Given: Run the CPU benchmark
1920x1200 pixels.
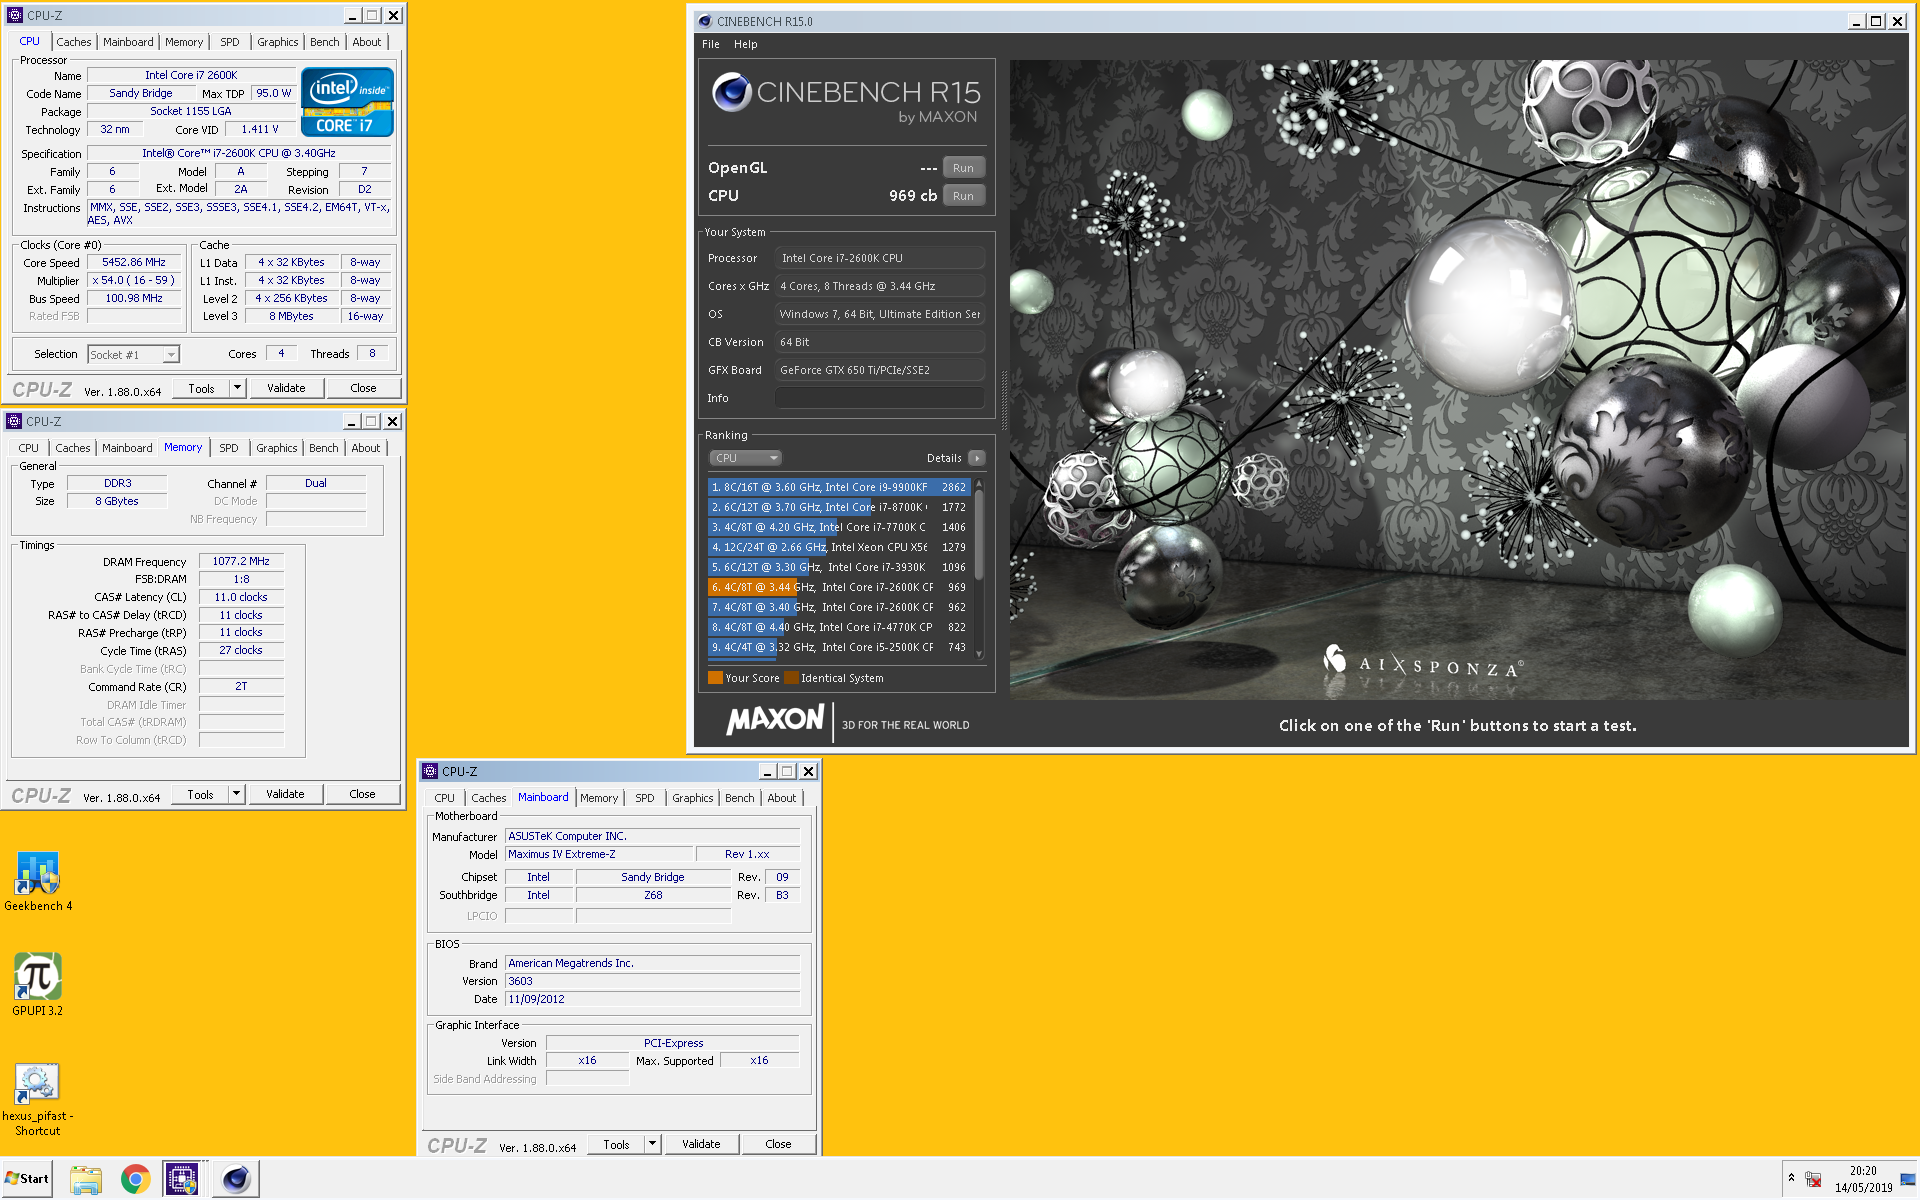Looking at the screenshot, I should pos(963,196).
